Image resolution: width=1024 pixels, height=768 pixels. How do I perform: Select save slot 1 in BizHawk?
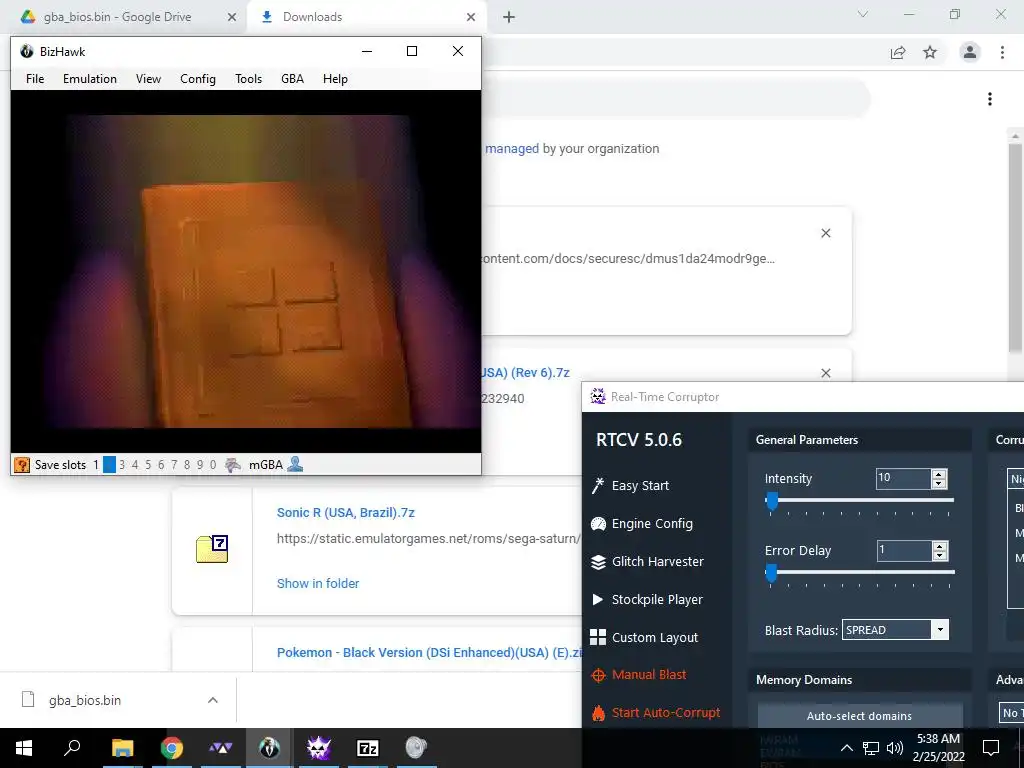click(96, 465)
